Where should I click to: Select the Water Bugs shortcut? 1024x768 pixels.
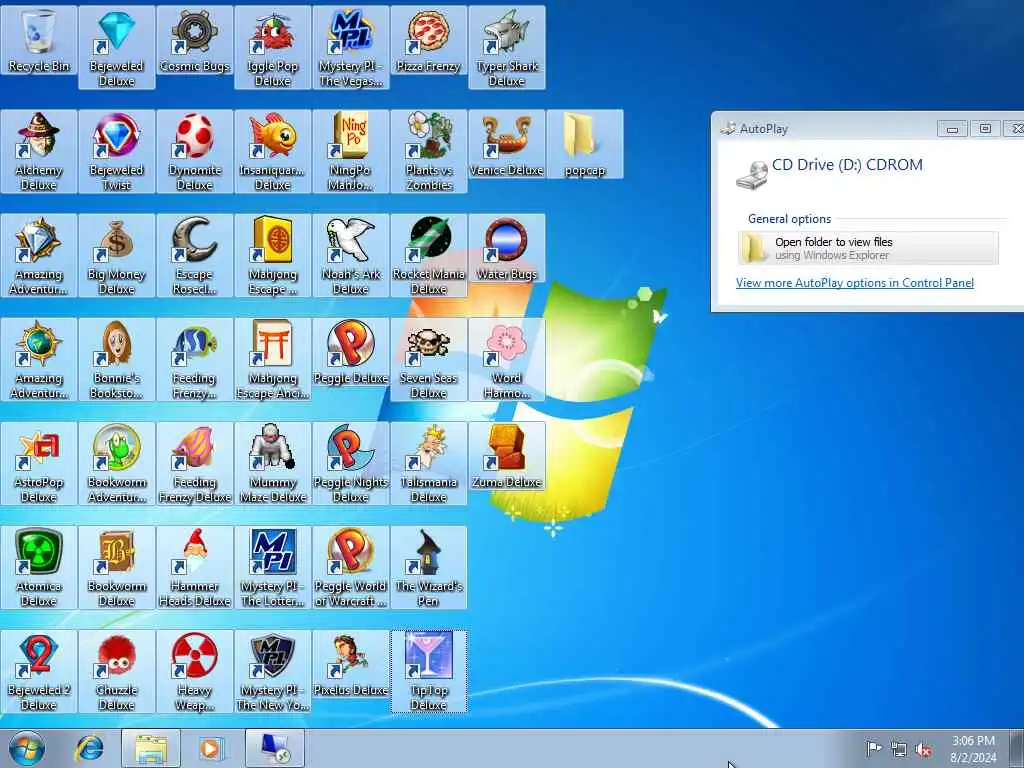(x=507, y=248)
